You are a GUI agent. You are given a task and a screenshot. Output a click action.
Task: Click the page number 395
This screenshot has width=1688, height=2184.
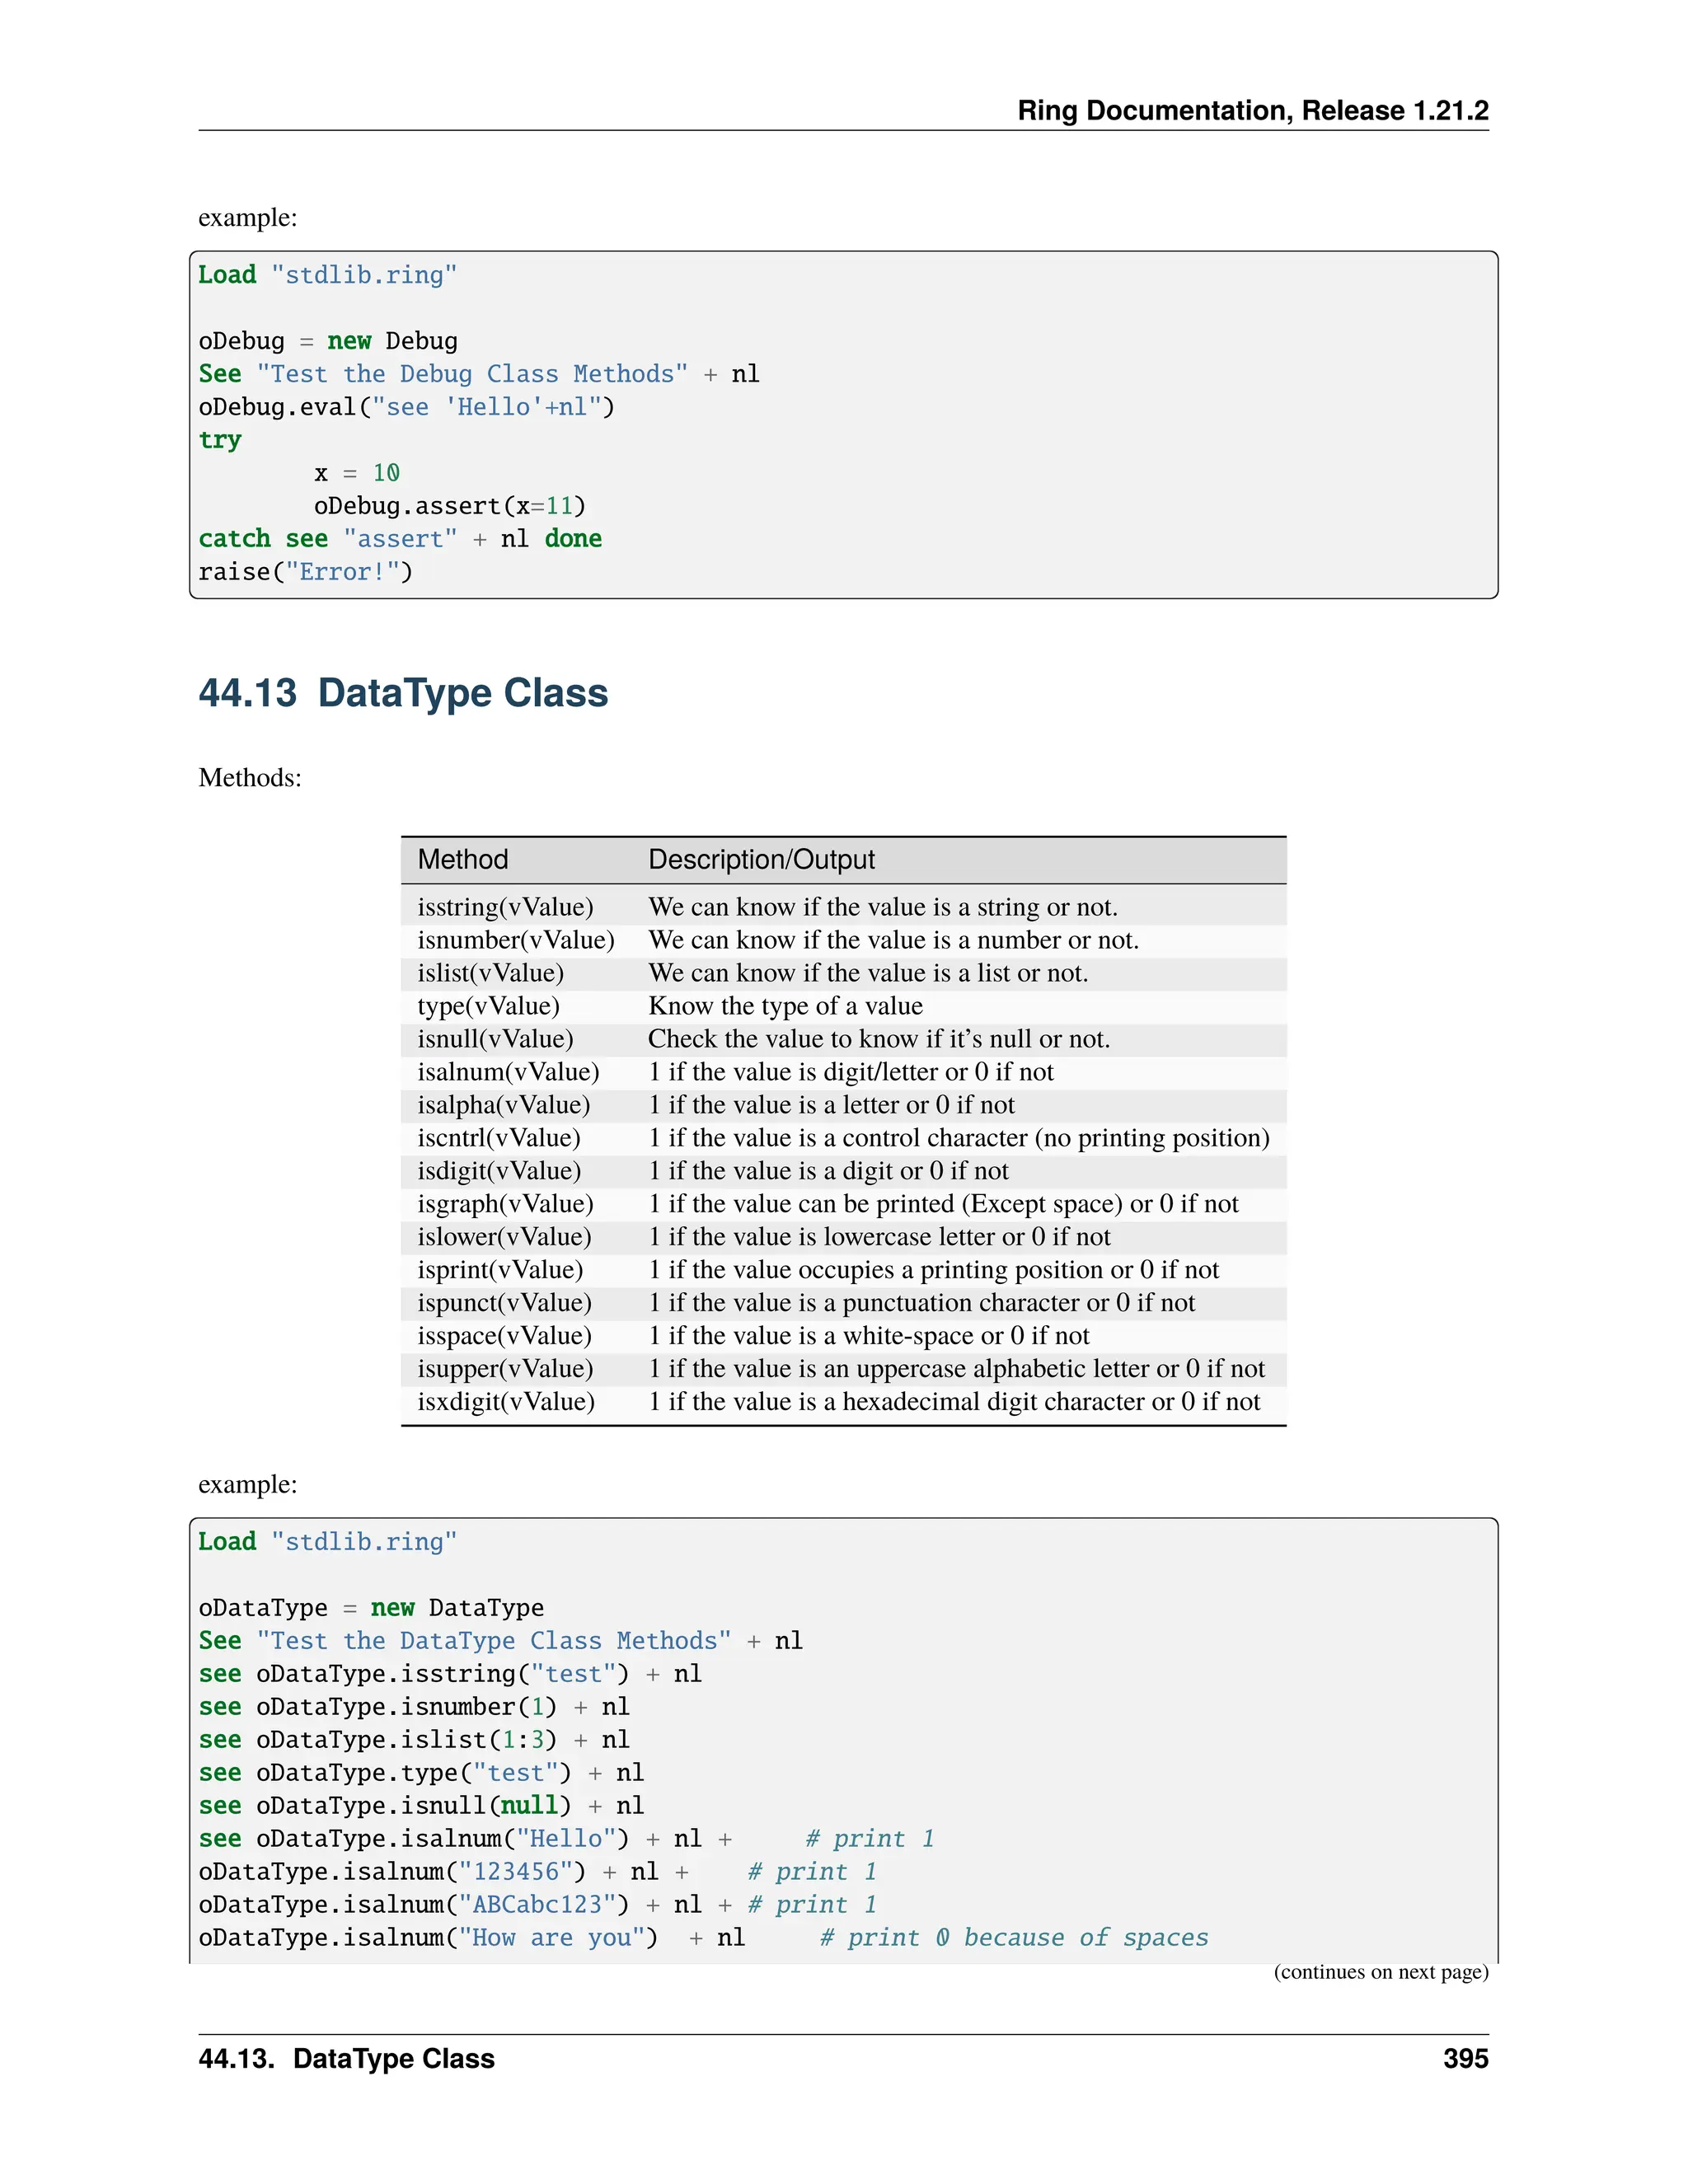pyautogui.click(x=1465, y=2059)
